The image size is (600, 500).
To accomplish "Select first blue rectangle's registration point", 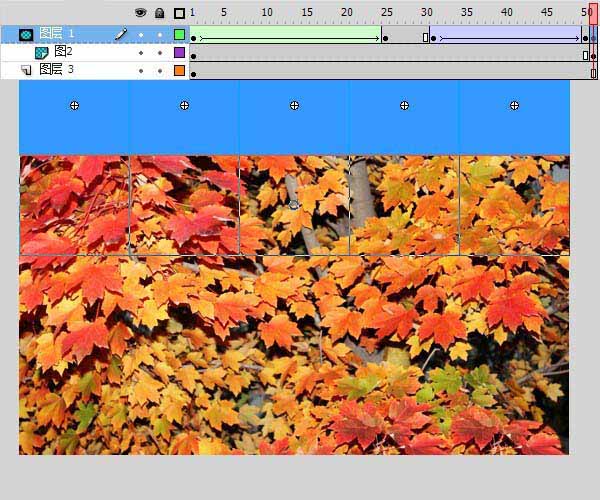I will point(75,106).
